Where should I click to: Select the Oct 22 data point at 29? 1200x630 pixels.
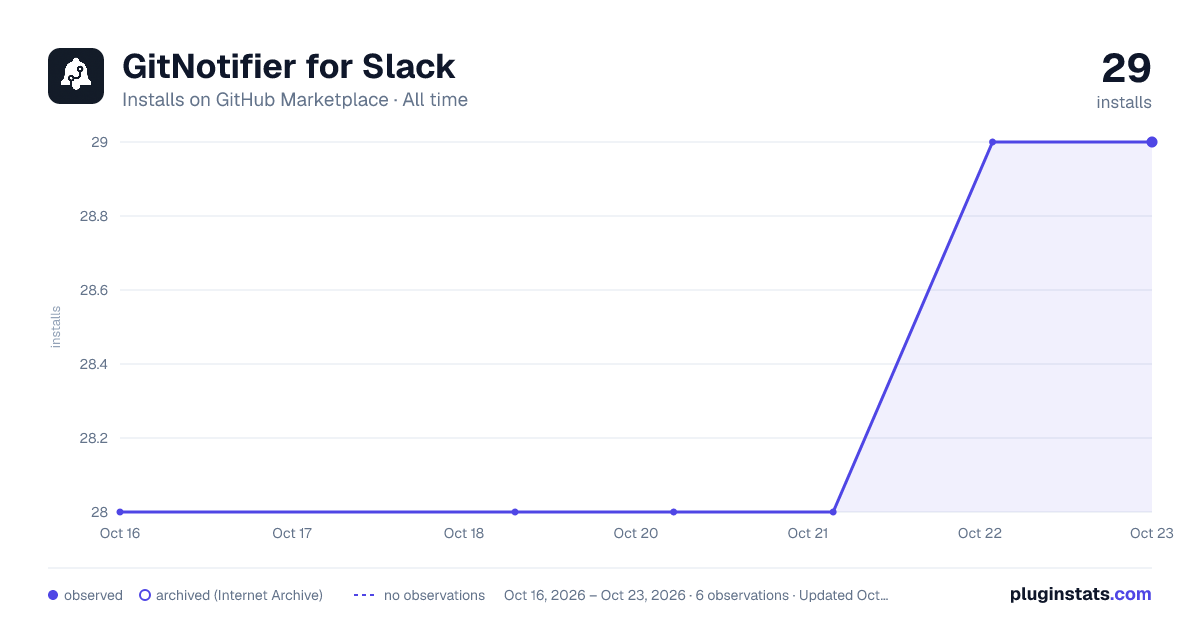[x=992, y=142]
